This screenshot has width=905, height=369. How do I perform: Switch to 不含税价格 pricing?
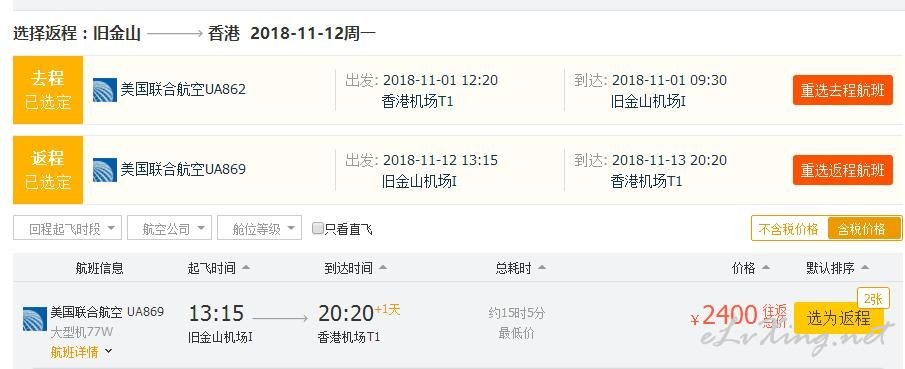click(x=789, y=229)
